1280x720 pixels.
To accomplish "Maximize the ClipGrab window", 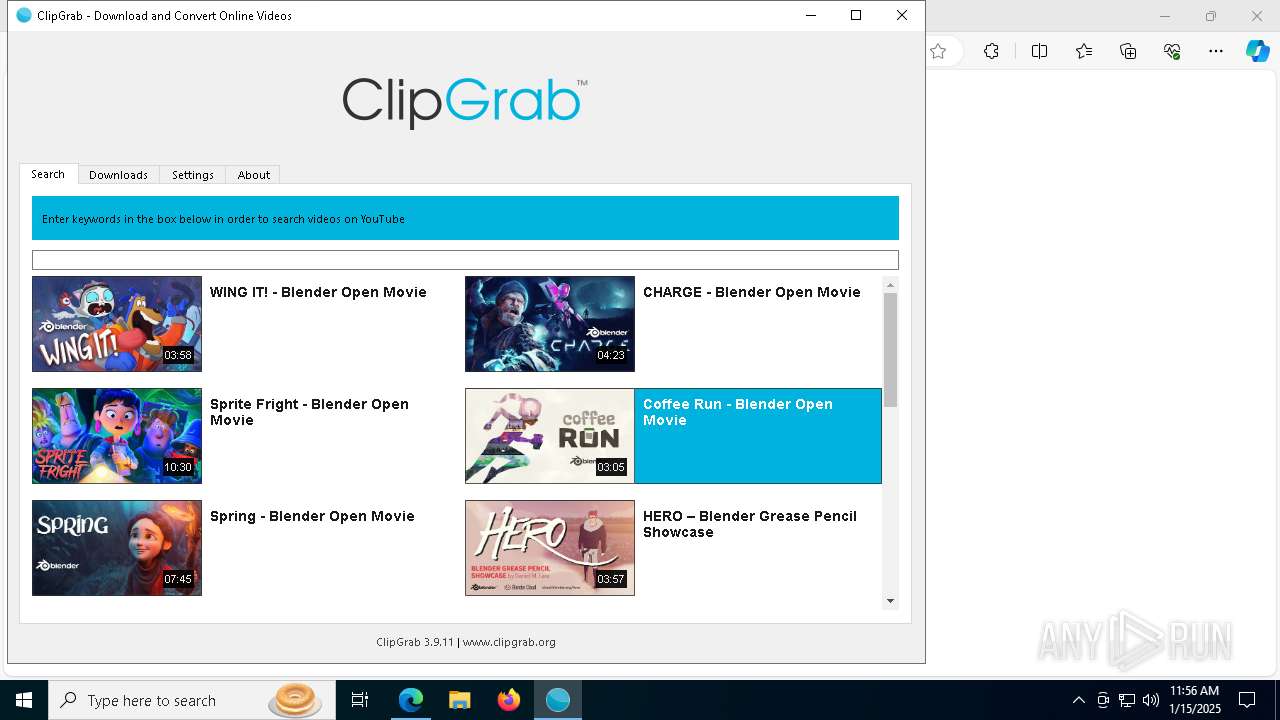I will click(x=856, y=15).
